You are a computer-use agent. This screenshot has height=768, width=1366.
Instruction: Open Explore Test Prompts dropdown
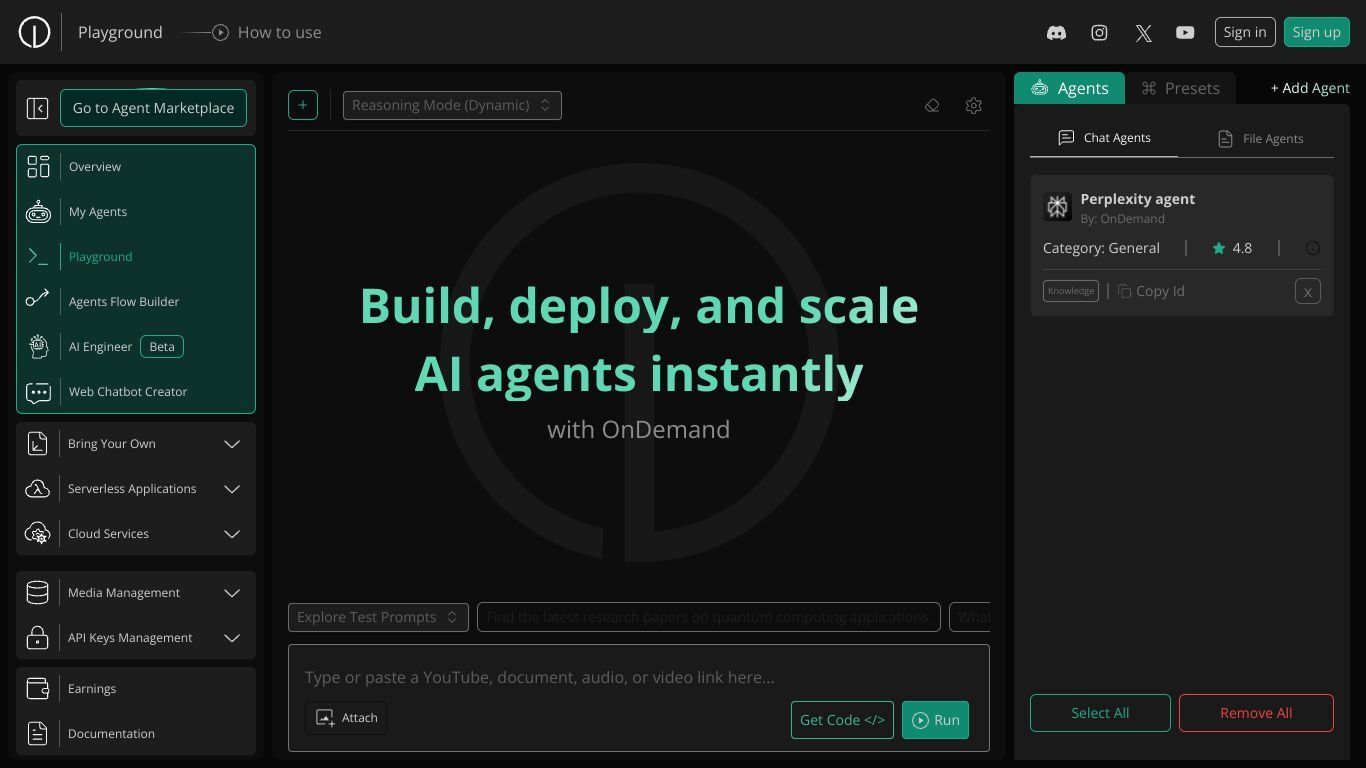[x=378, y=617]
